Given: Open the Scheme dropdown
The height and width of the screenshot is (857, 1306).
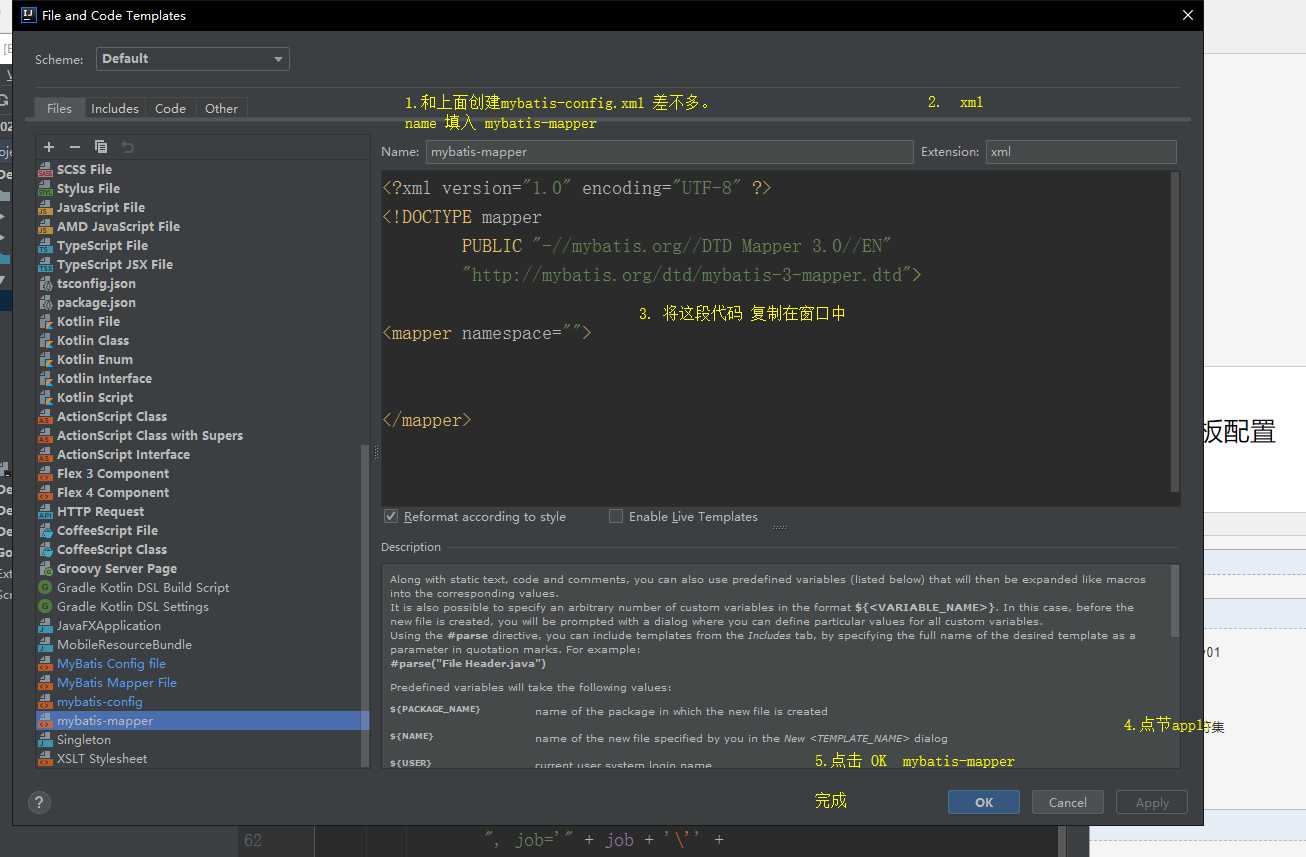Looking at the screenshot, I should tap(193, 59).
